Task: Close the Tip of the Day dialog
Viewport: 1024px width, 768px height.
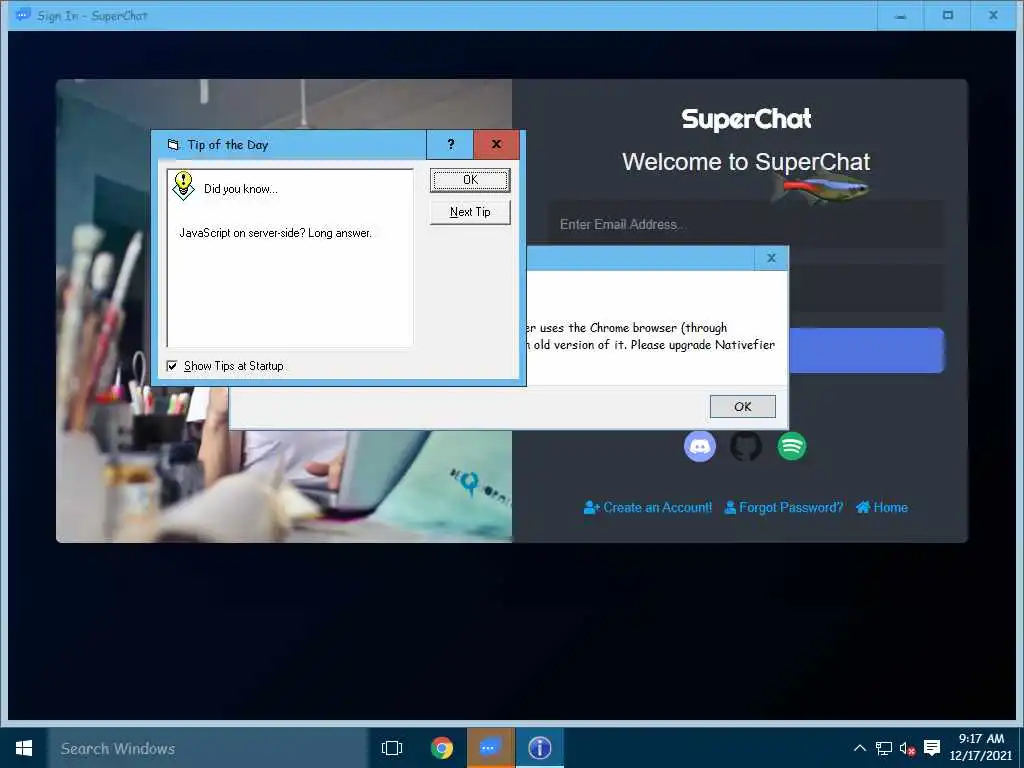Action: pyautogui.click(x=496, y=144)
